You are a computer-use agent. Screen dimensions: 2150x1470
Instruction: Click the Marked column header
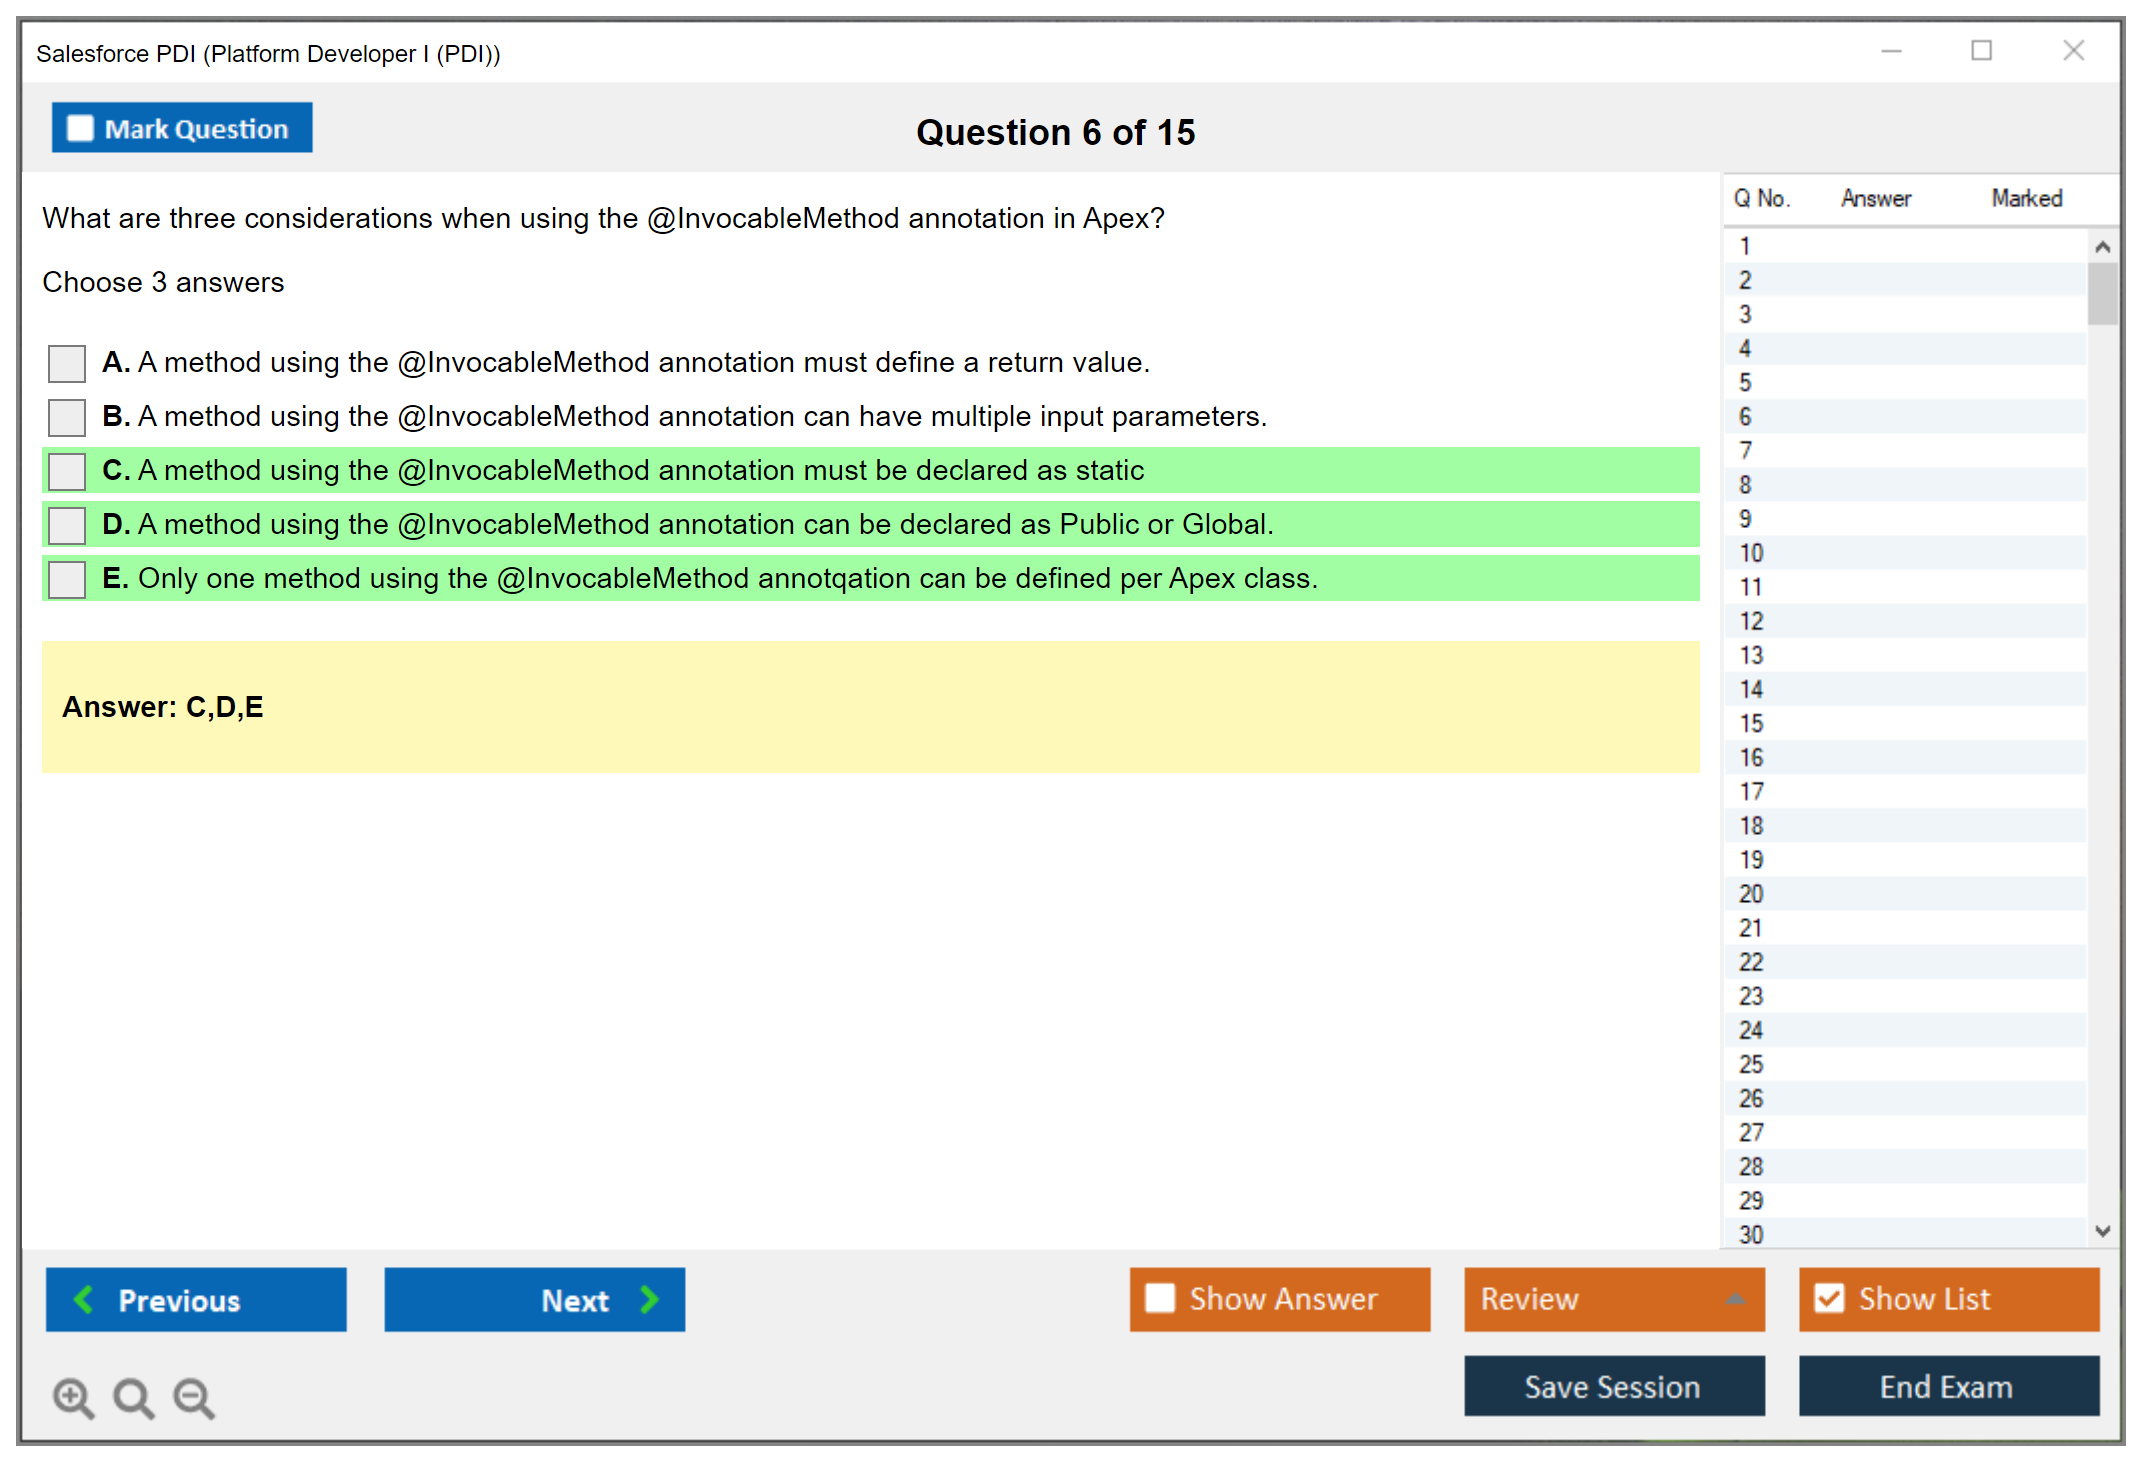tap(2026, 198)
